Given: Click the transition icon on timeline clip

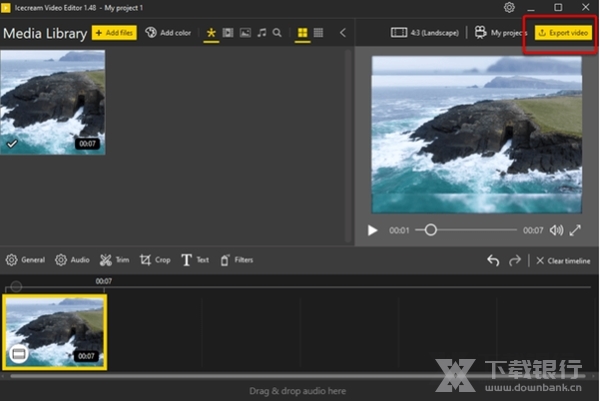Looking at the screenshot, I should tap(19, 354).
